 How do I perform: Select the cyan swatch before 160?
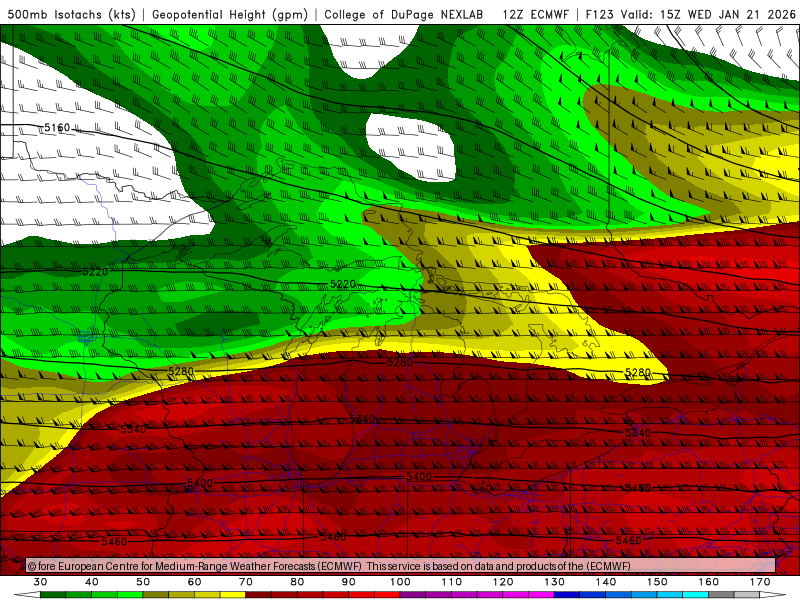(x=695, y=595)
